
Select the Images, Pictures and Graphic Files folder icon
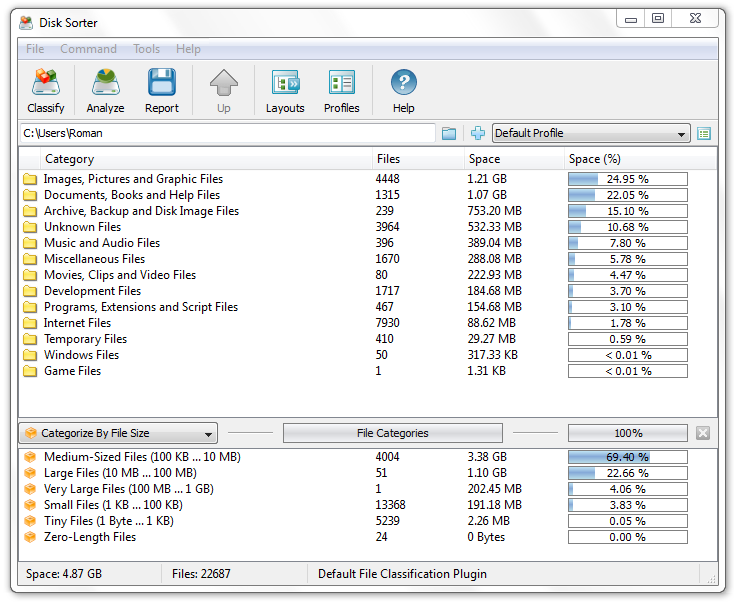(30, 179)
